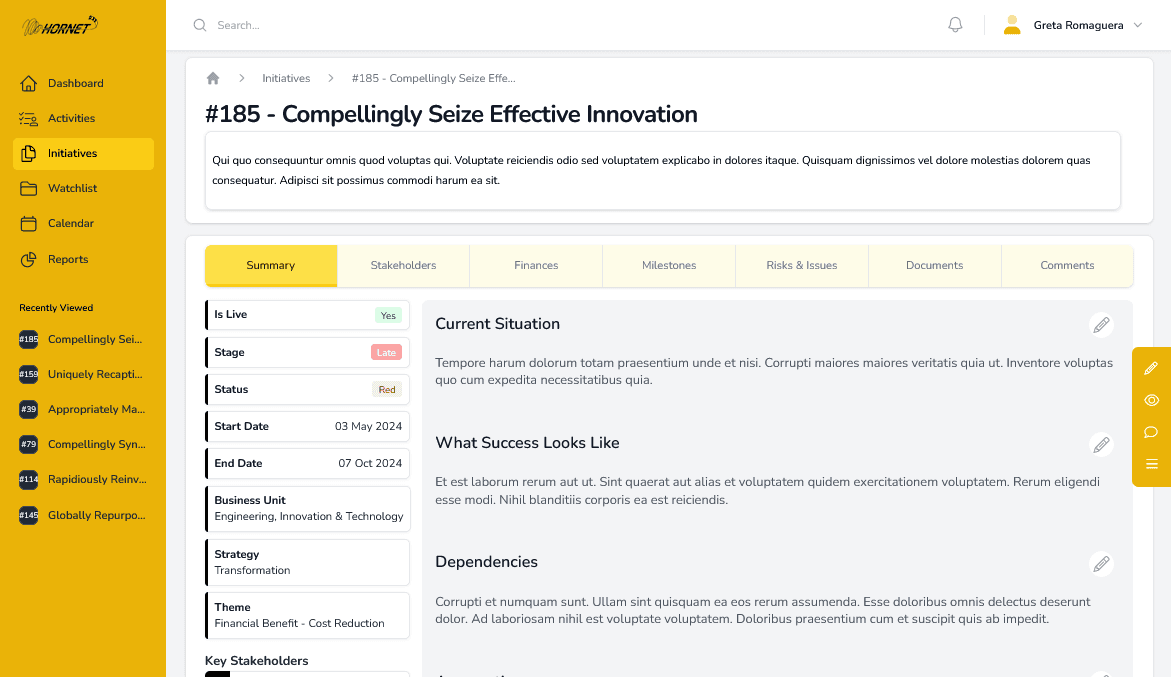Screen dimensions: 1171x677
Task: Open the Risks & Issues tab
Action: [801, 265]
